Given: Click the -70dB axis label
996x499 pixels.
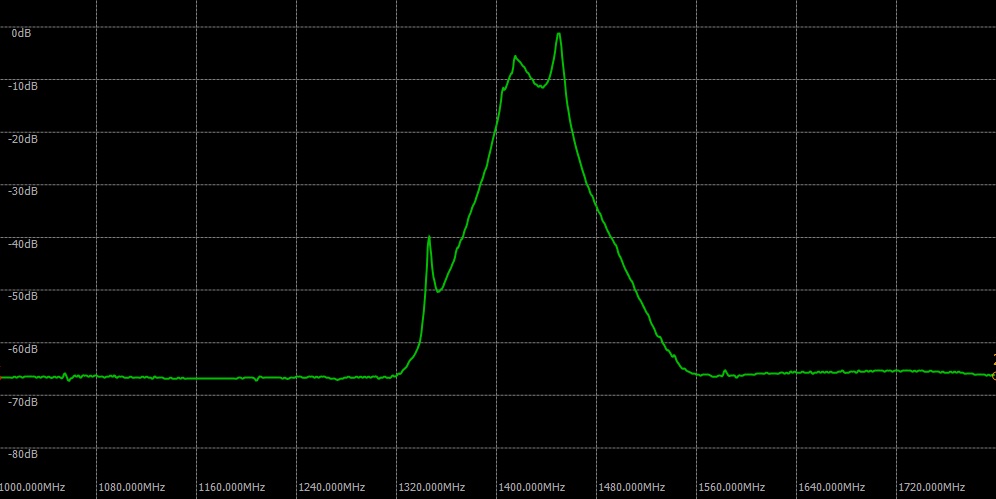Looking at the screenshot, I should click(23, 402).
